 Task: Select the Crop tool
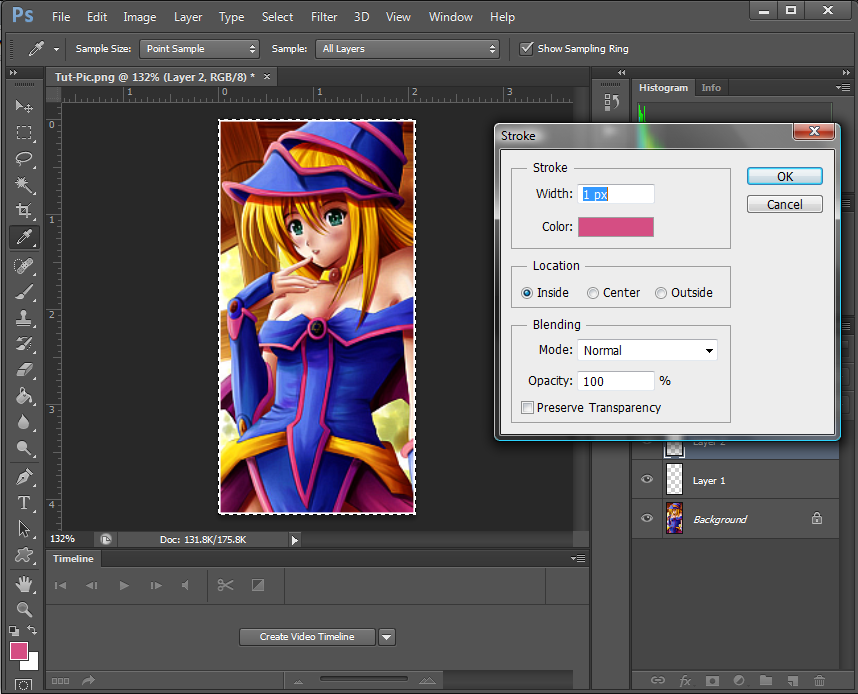tap(24, 211)
